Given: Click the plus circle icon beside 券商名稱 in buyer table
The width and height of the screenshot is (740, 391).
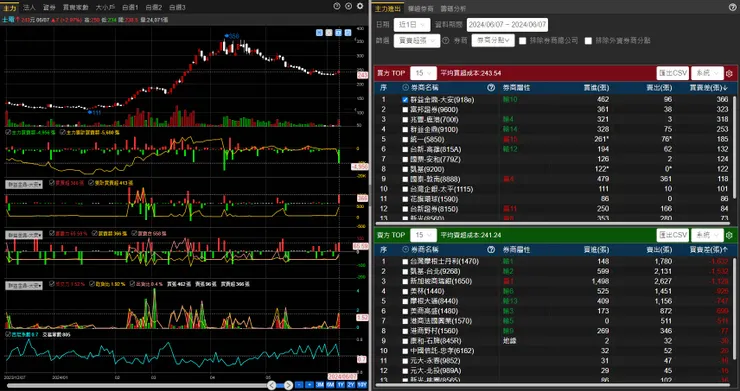Looking at the screenshot, I should coord(405,88).
